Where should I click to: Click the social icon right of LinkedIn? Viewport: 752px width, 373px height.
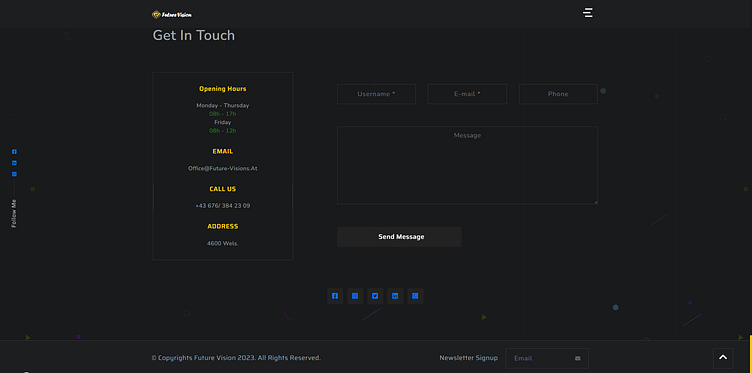[415, 296]
